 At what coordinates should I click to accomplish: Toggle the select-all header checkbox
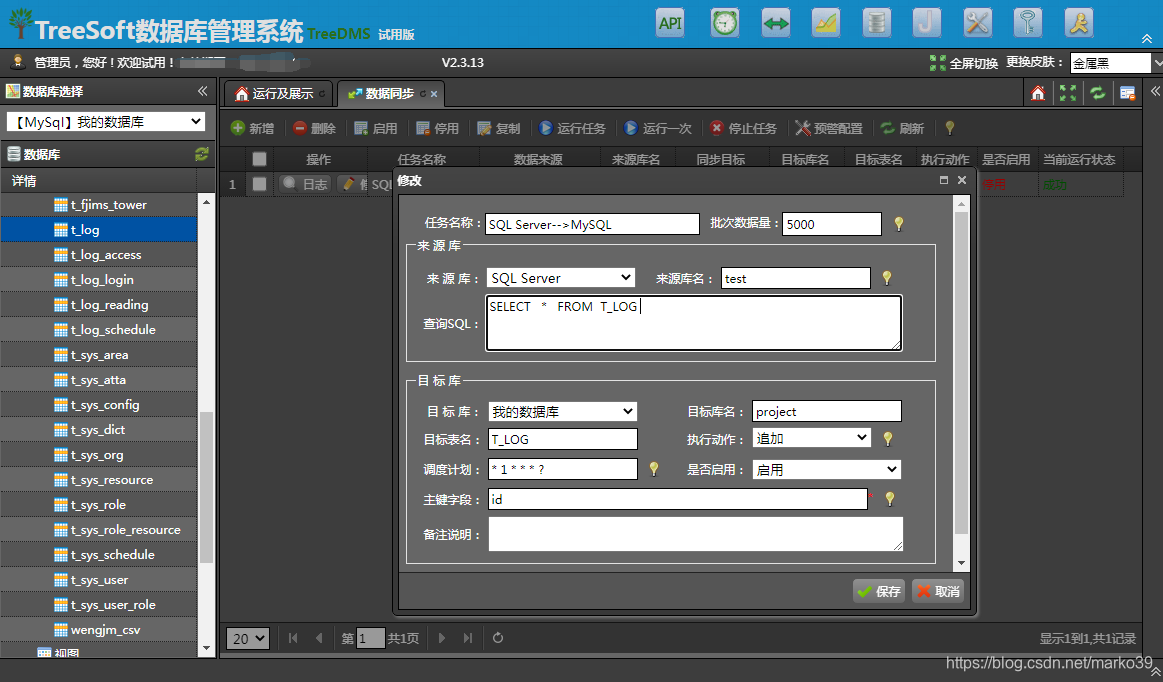click(x=259, y=159)
